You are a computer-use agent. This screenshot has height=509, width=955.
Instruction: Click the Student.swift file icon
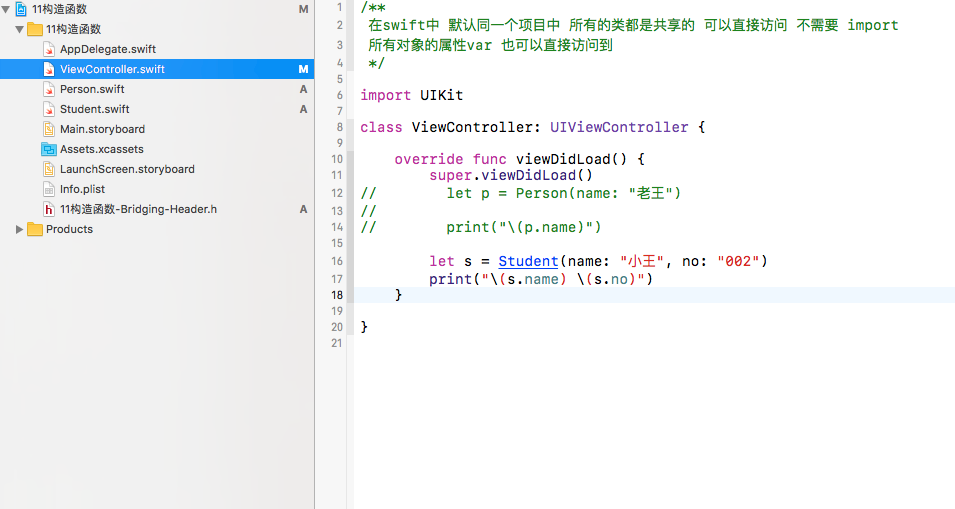pos(49,110)
